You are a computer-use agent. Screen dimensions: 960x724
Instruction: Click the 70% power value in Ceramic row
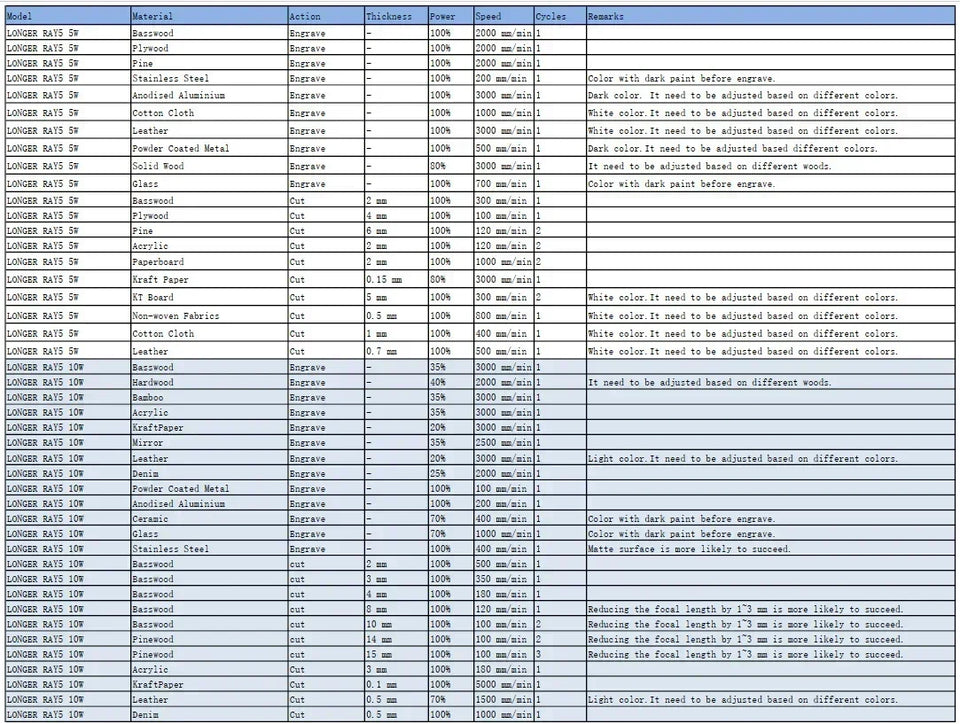click(x=438, y=518)
